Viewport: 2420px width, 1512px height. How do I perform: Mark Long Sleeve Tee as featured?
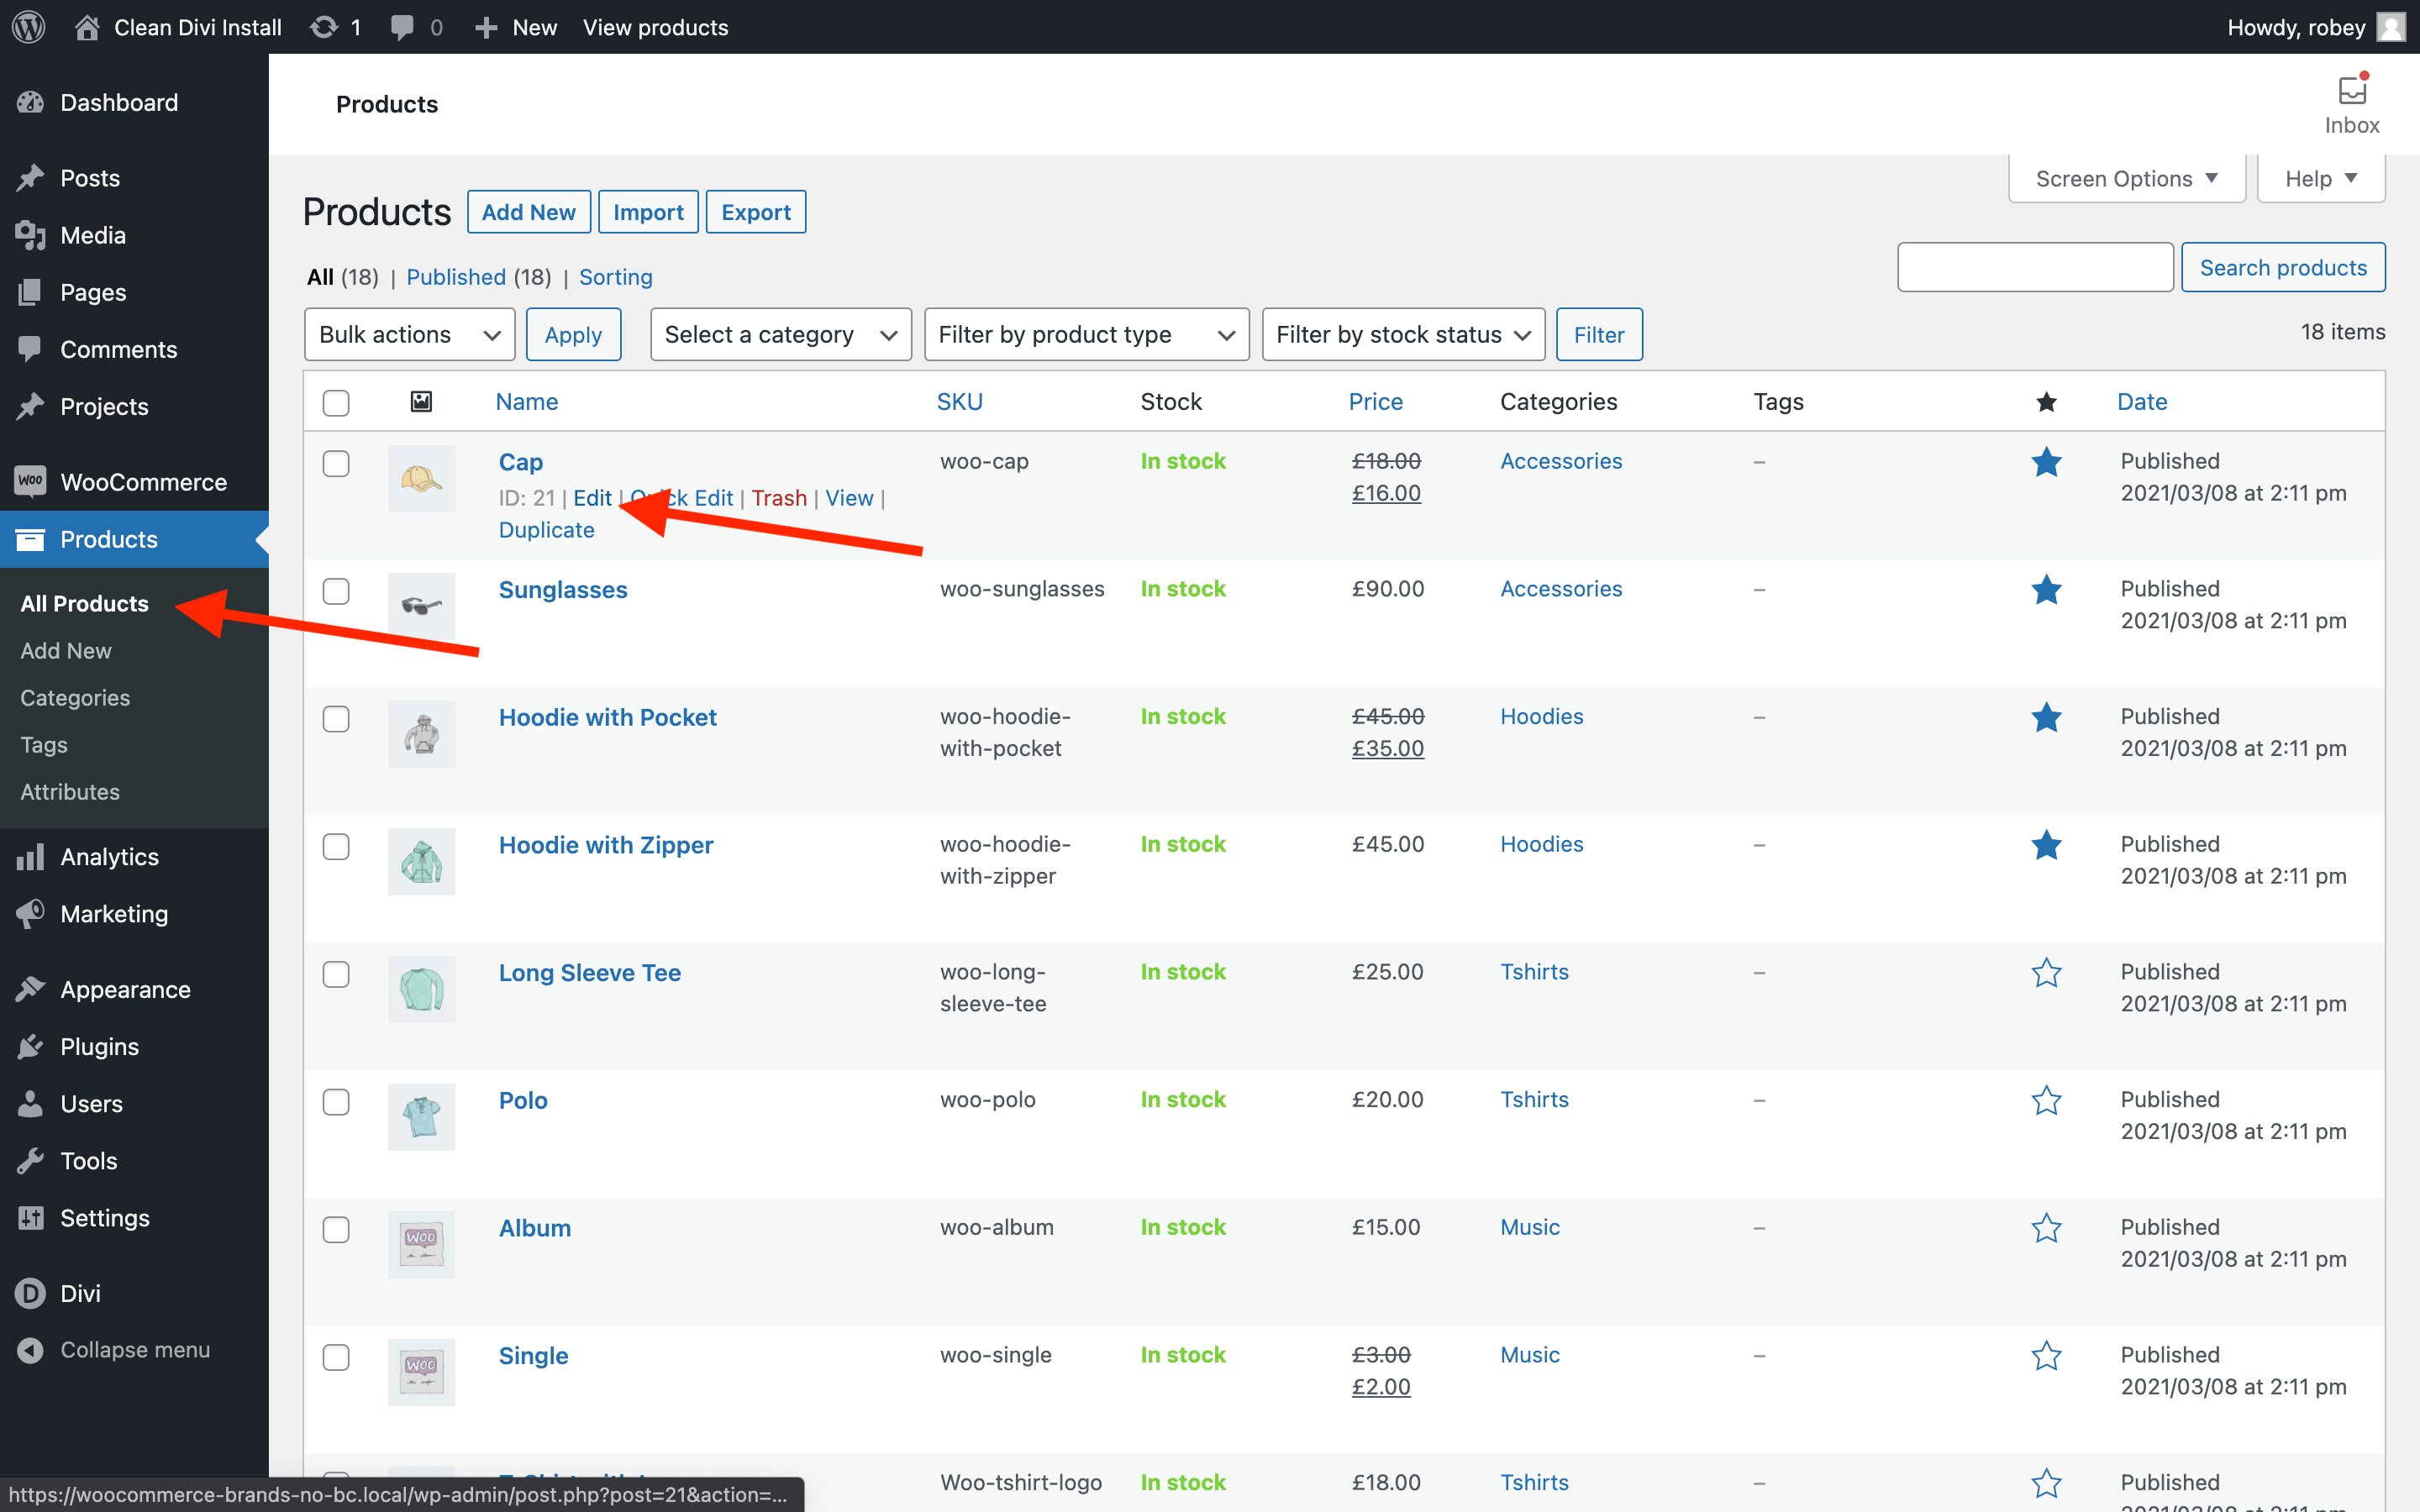(2046, 973)
